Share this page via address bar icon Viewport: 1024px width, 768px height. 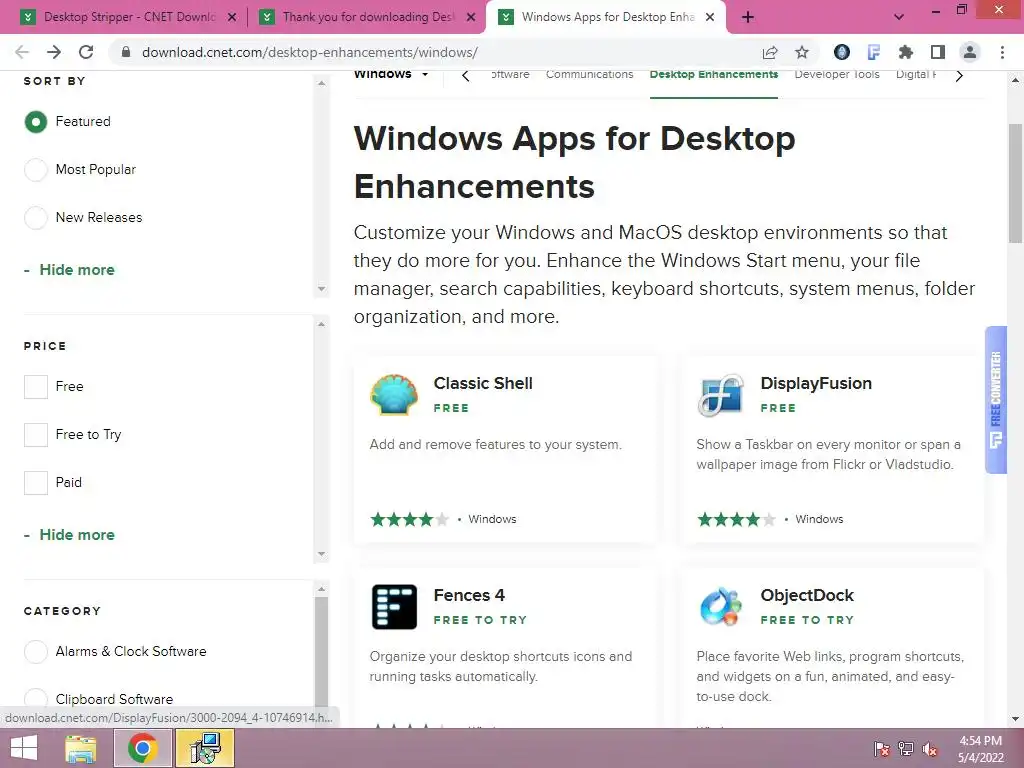(770, 52)
